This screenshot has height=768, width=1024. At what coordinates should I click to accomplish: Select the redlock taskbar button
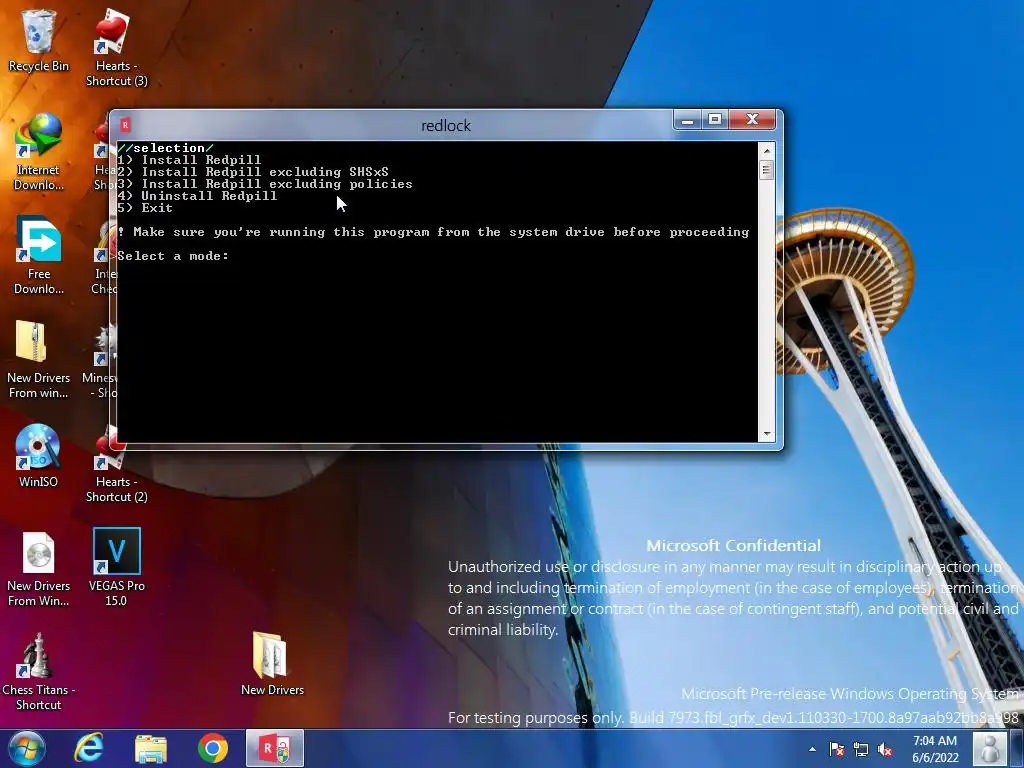275,748
